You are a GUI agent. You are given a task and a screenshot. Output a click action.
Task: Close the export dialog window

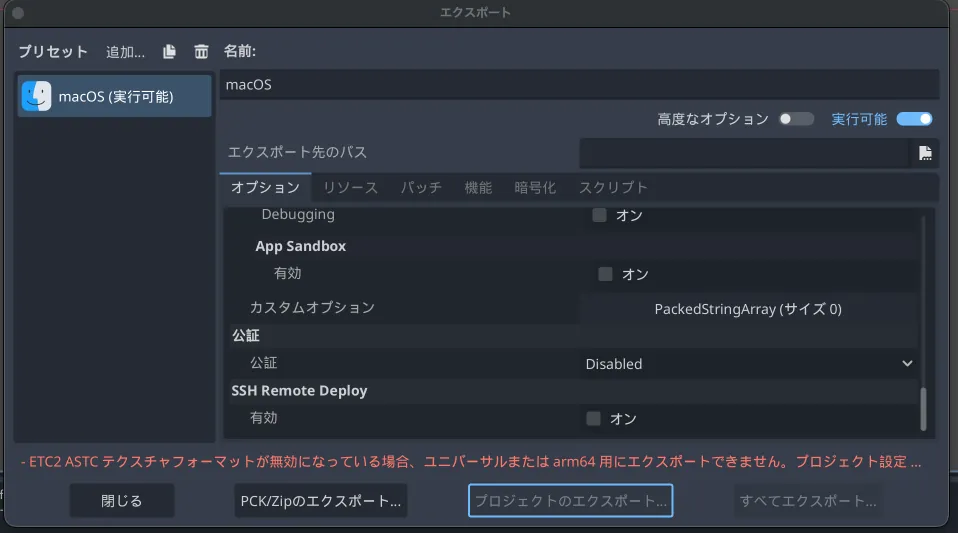point(18,13)
